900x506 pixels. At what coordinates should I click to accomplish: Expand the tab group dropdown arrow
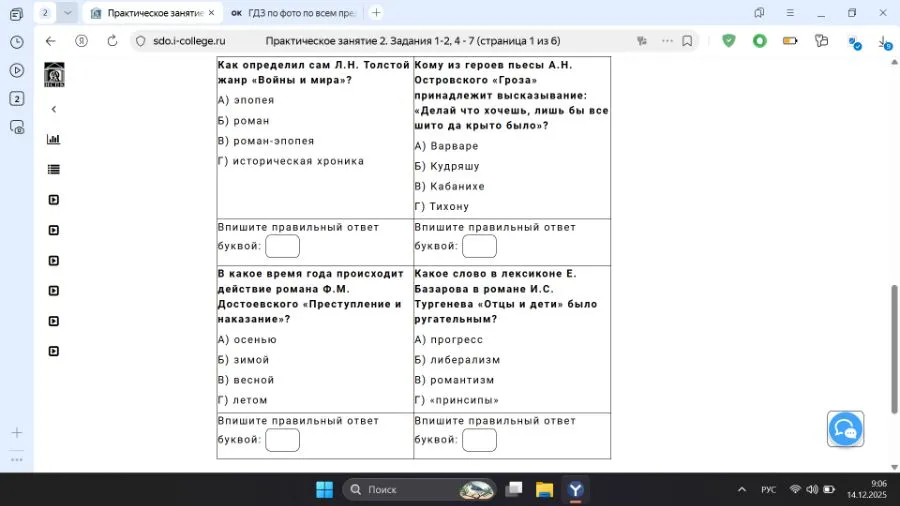[x=67, y=13]
